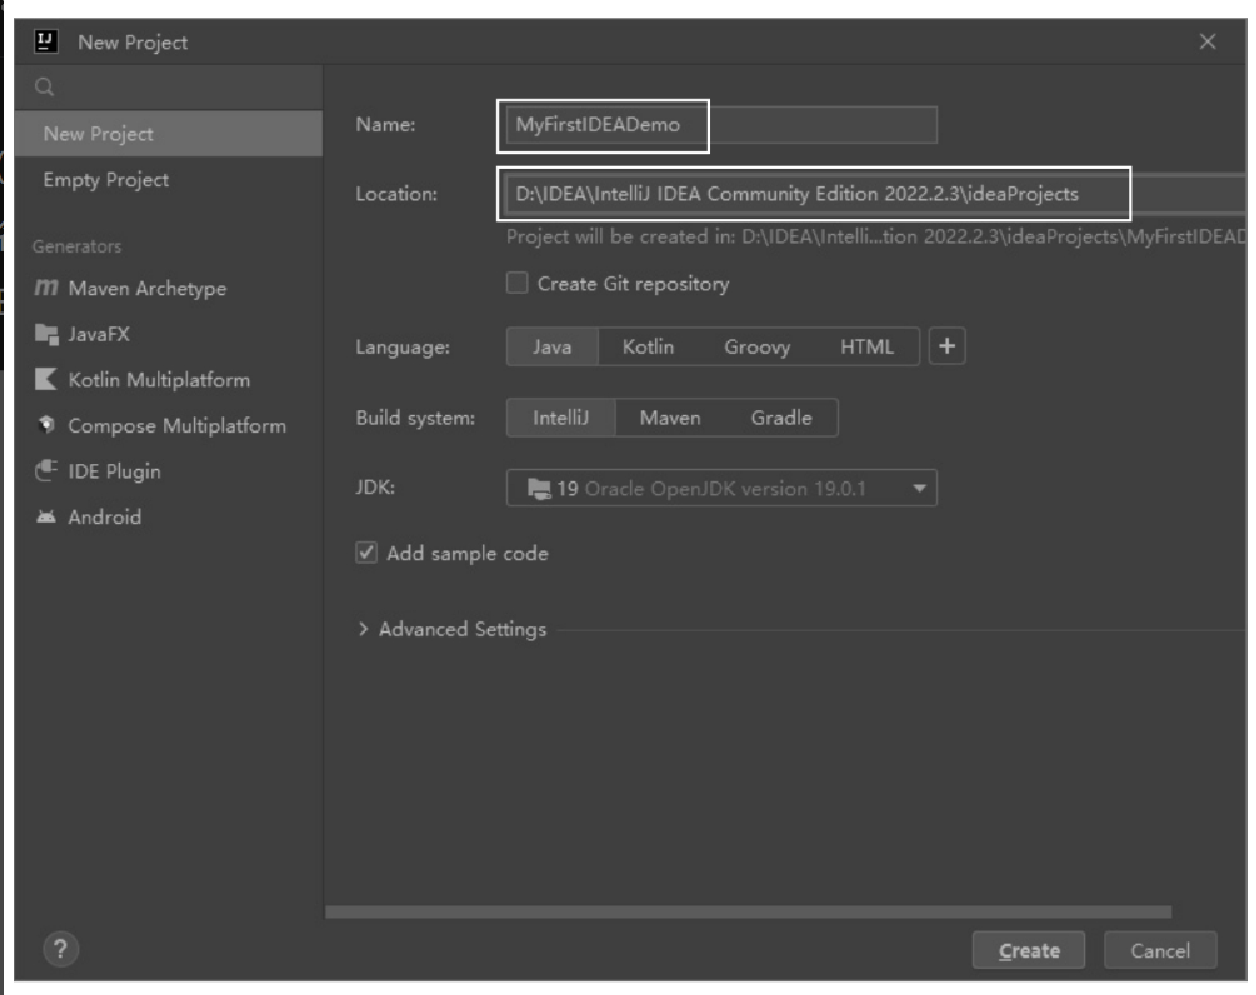Screen dimensions: 1256x995
Task: Click the Maven Archetype icon
Action: [46, 288]
